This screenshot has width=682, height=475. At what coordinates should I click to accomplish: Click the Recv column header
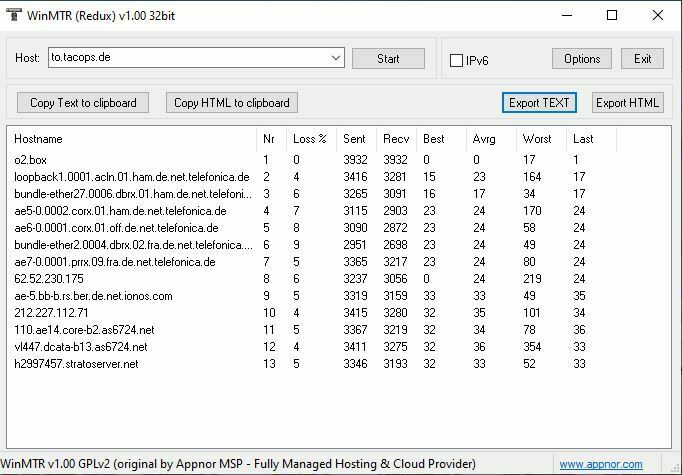[396, 139]
